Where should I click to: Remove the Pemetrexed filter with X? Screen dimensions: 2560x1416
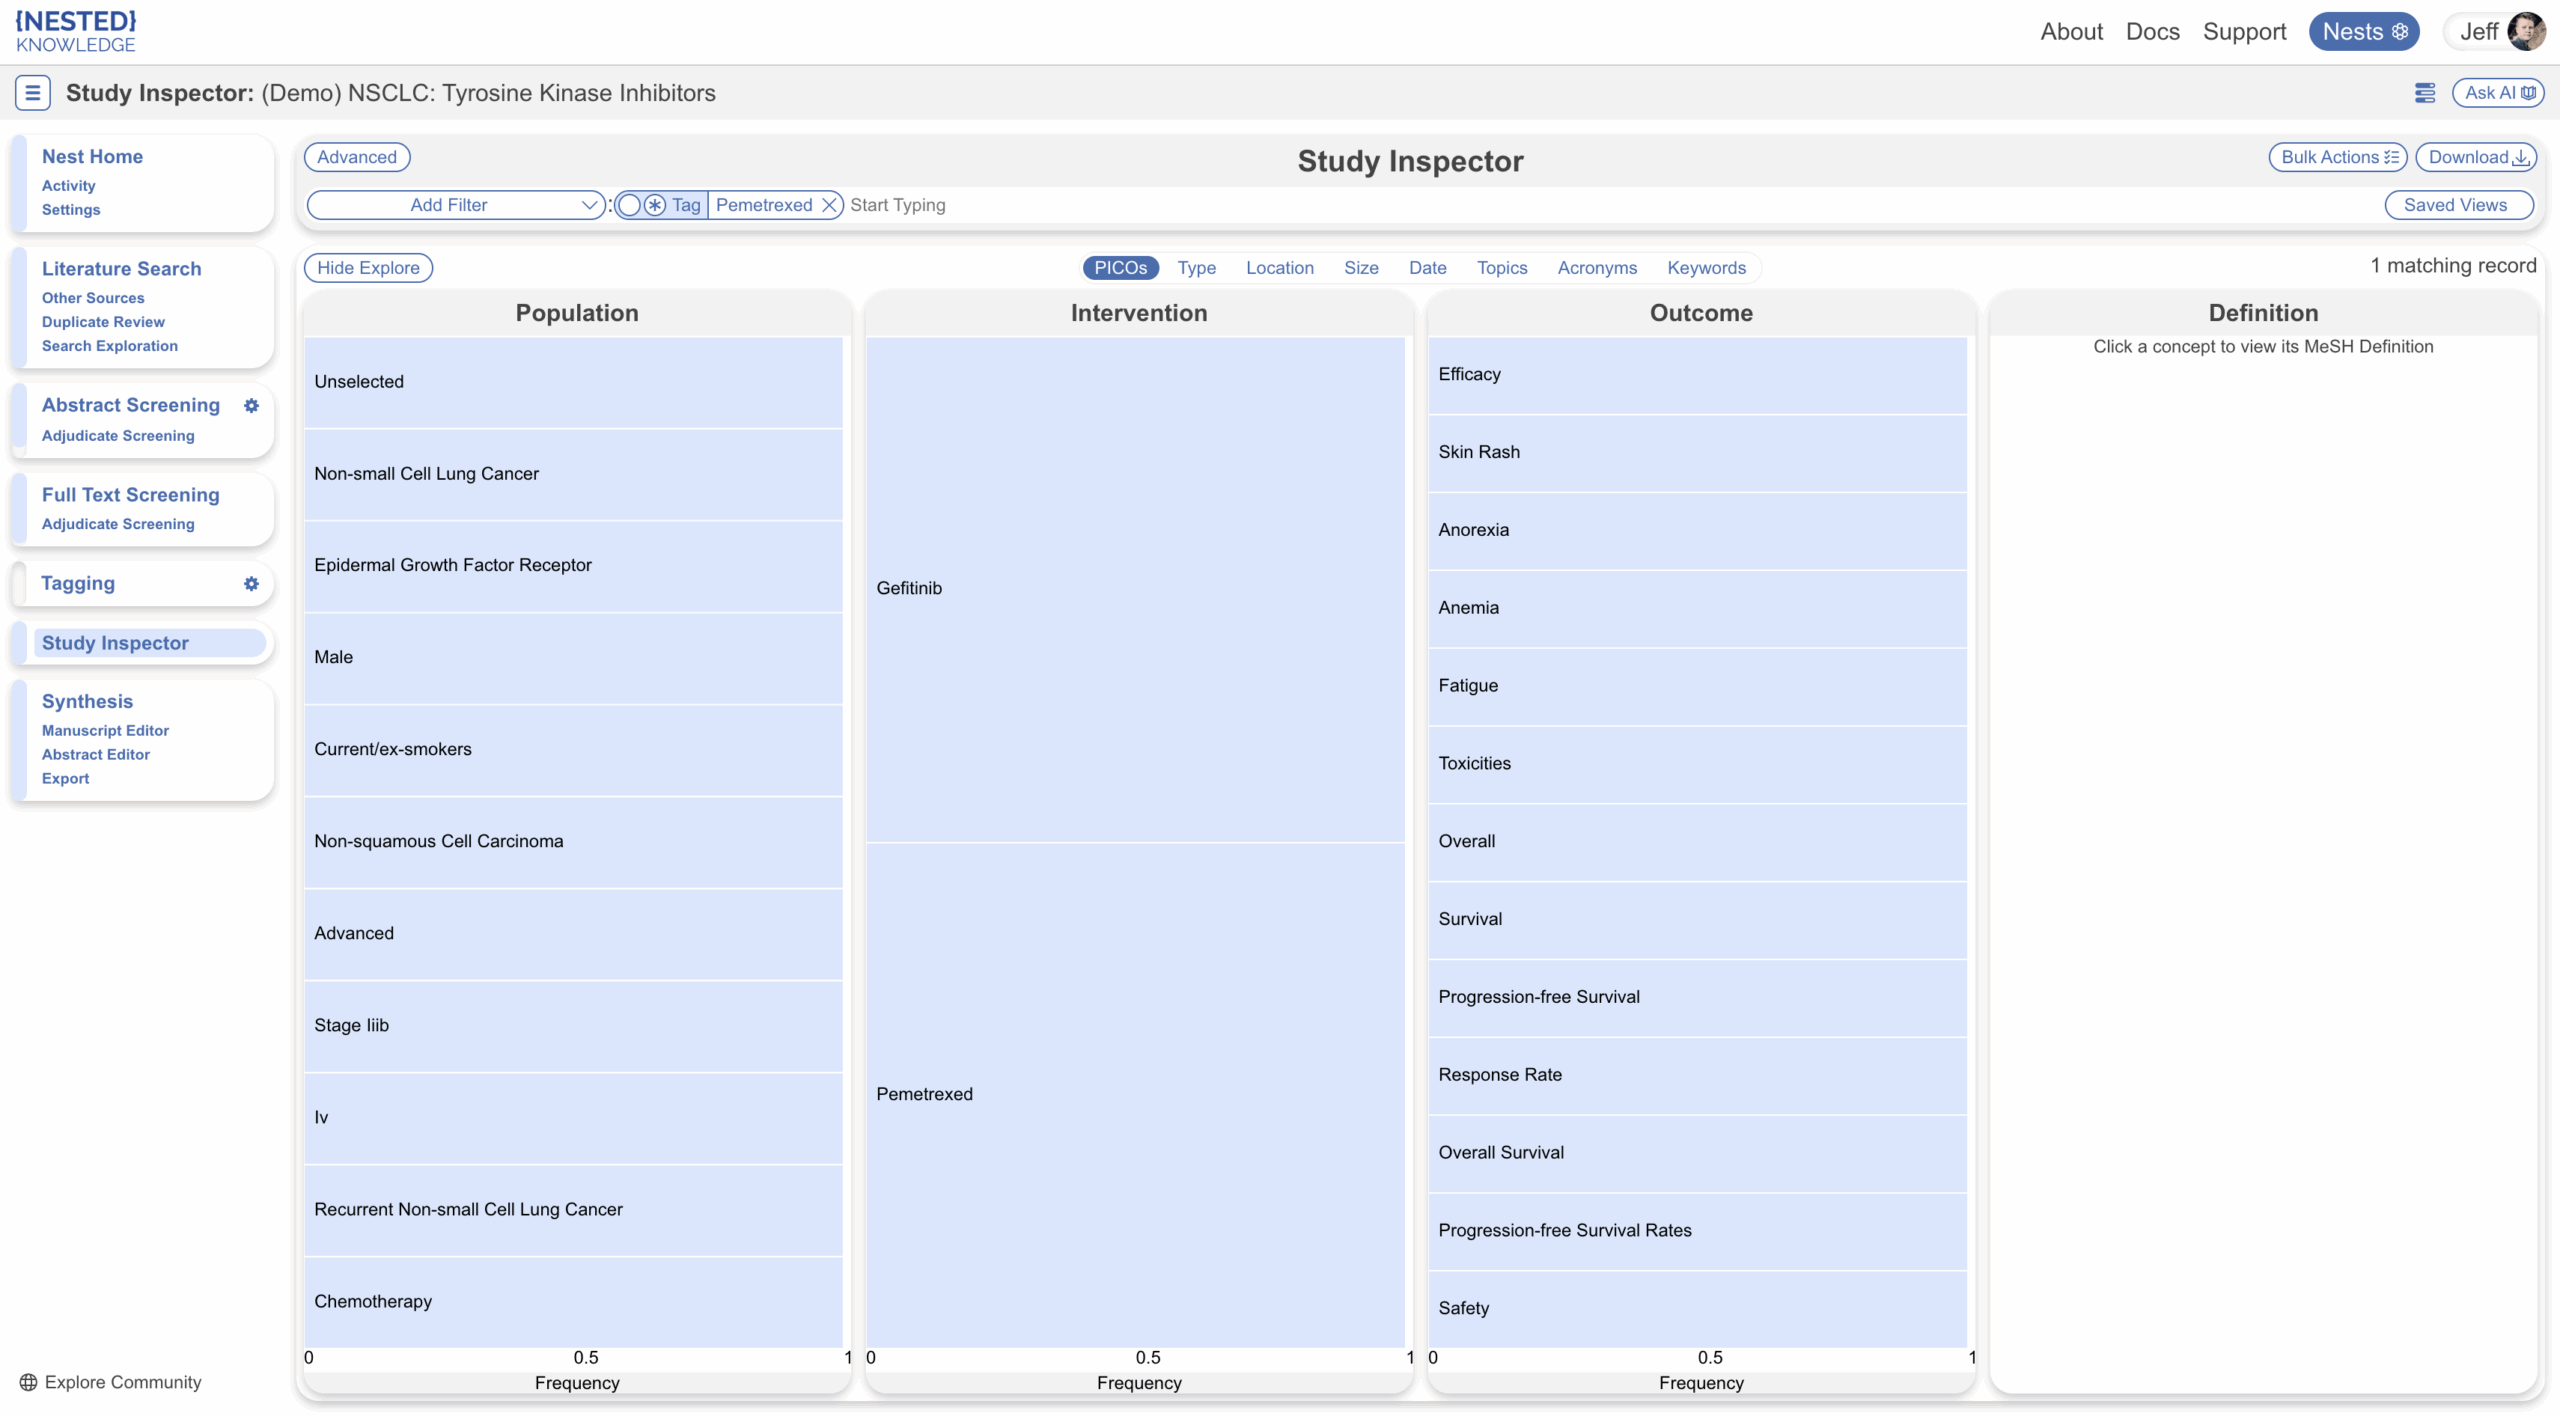pos(829,205)
